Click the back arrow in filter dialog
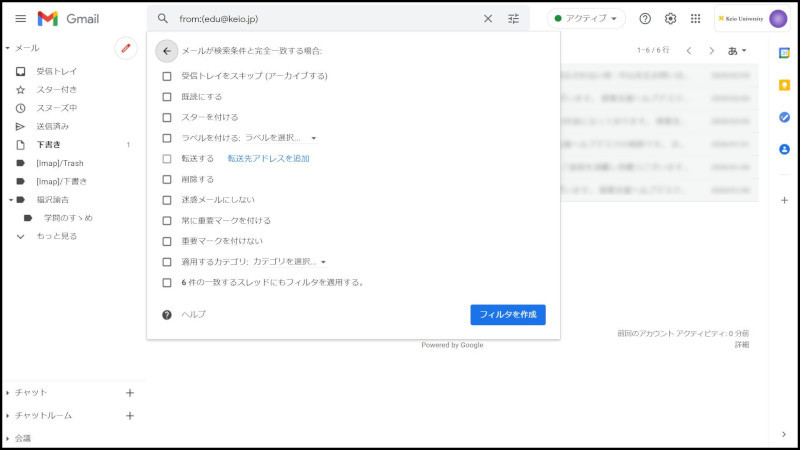The height and width of the screenshot is (450, 800). [x=167, y=51]
